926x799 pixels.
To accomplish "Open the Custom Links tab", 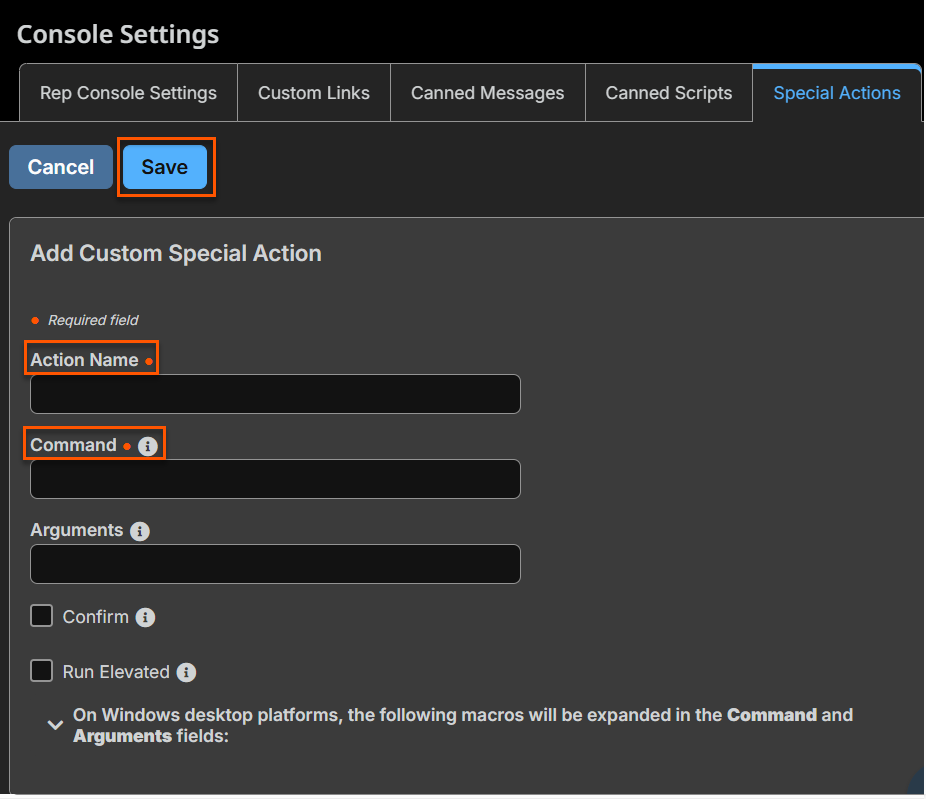I will click(314, 93).
